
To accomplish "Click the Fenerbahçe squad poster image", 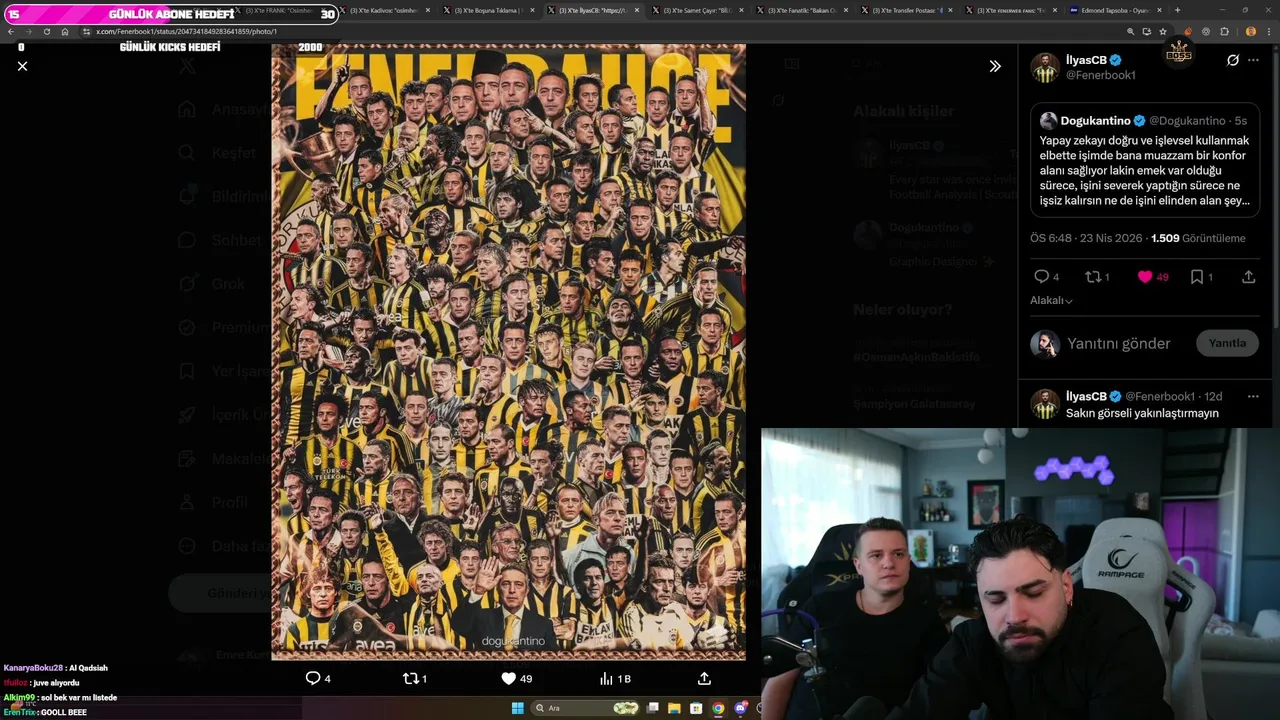I will (508, 351).
